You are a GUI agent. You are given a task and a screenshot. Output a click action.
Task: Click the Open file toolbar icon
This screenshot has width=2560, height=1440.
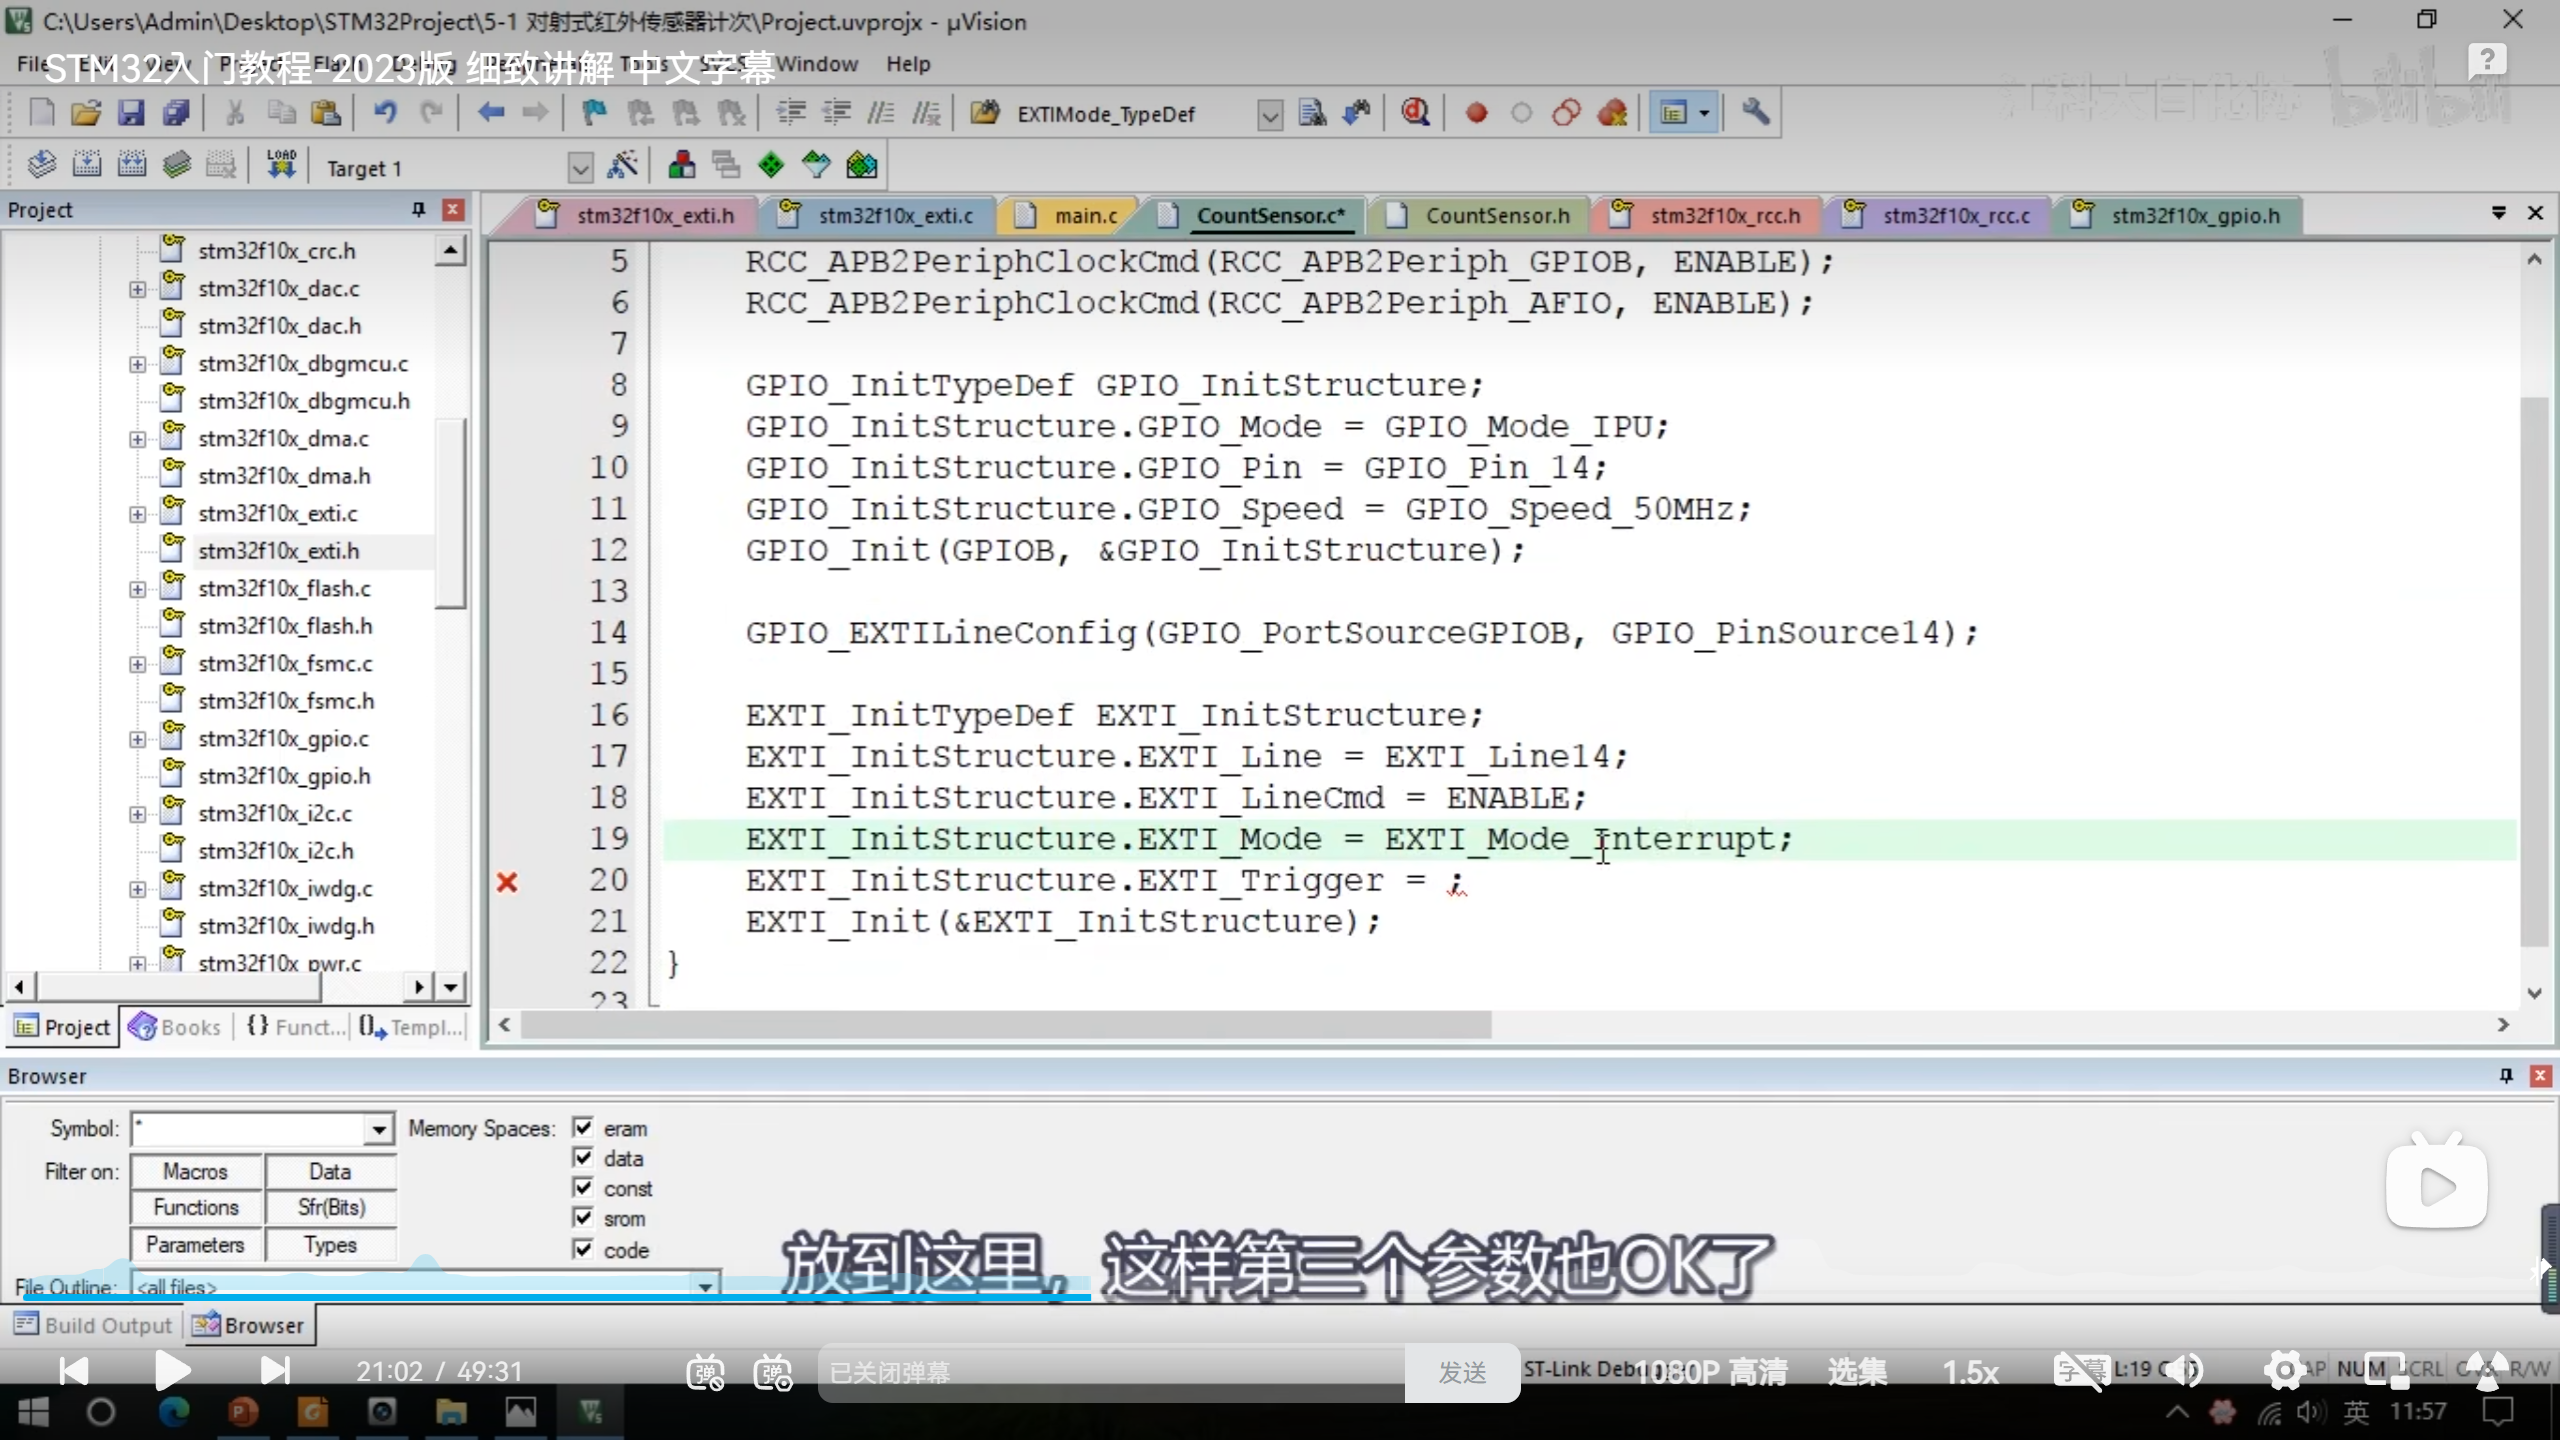pyautogui.click(x=86, y=113)
